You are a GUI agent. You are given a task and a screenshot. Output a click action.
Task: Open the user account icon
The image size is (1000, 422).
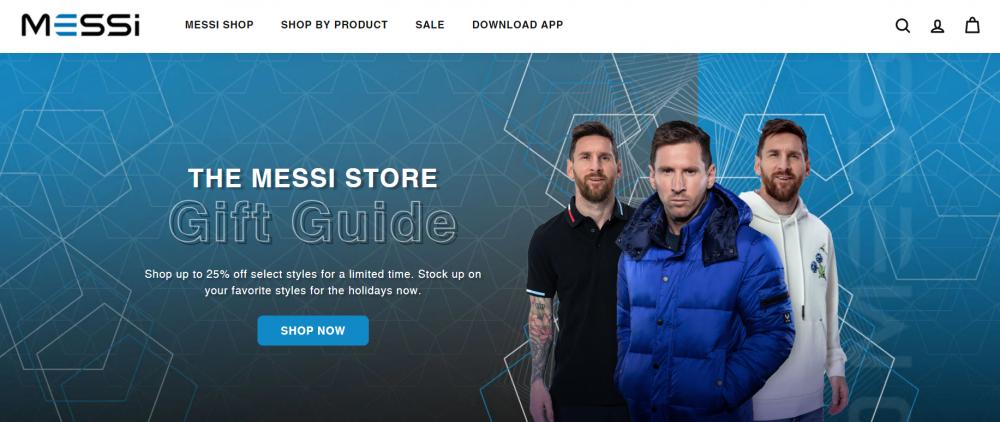(x=937, y=26)
